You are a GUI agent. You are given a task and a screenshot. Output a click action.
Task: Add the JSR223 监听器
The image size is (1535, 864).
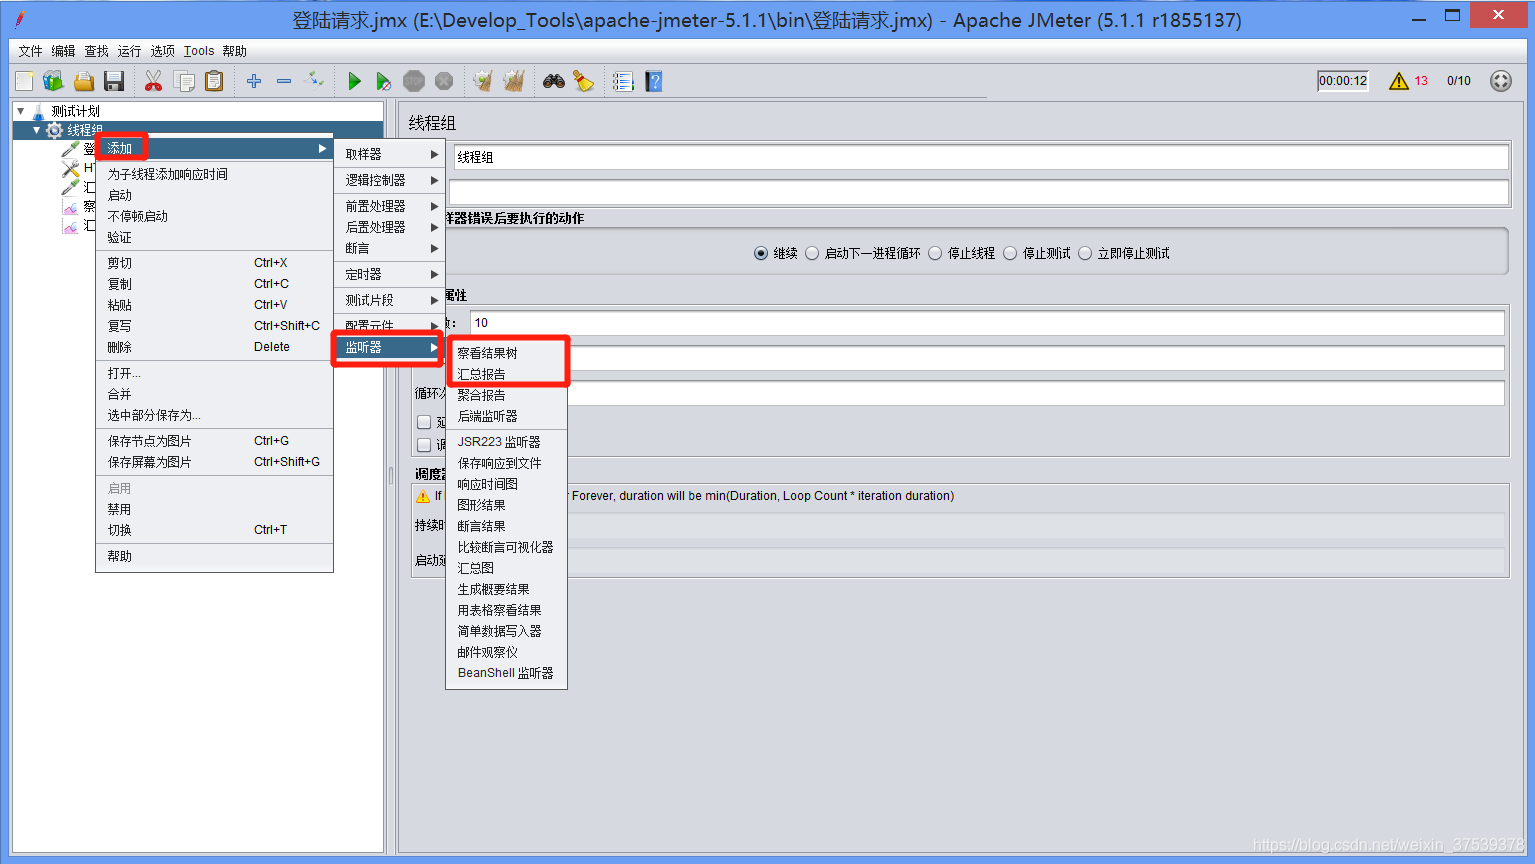point(506,442)
